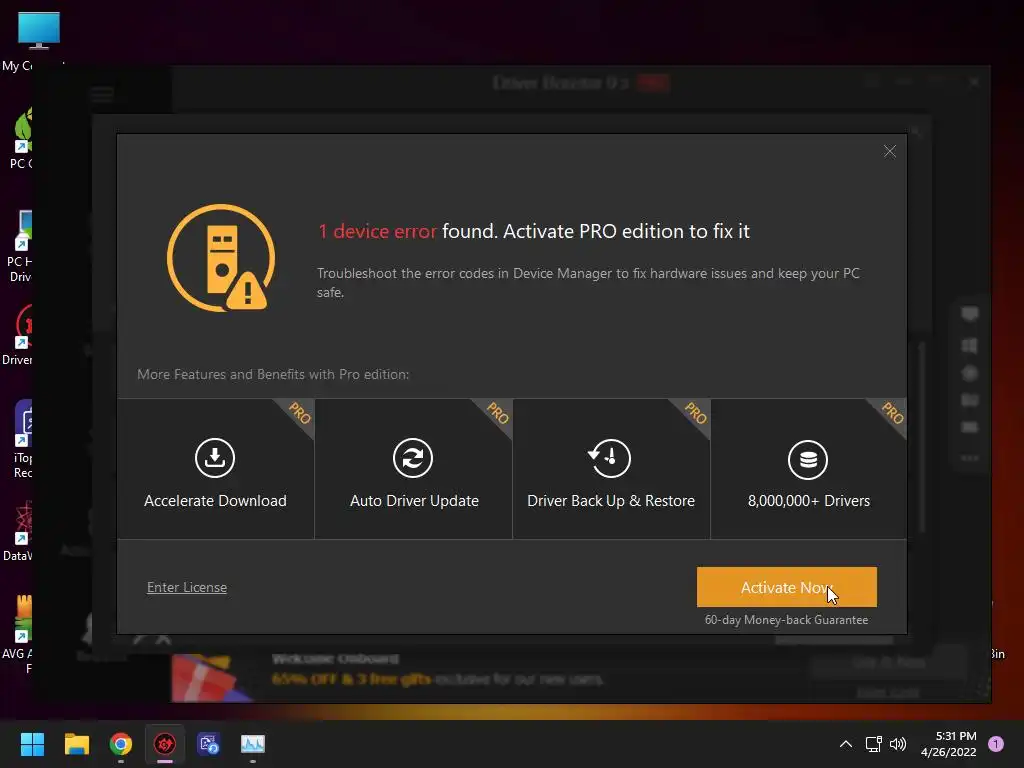Viewport: 1024px width, 768px height.
Task: Open the notification center badge
Action: coord(996,744)
